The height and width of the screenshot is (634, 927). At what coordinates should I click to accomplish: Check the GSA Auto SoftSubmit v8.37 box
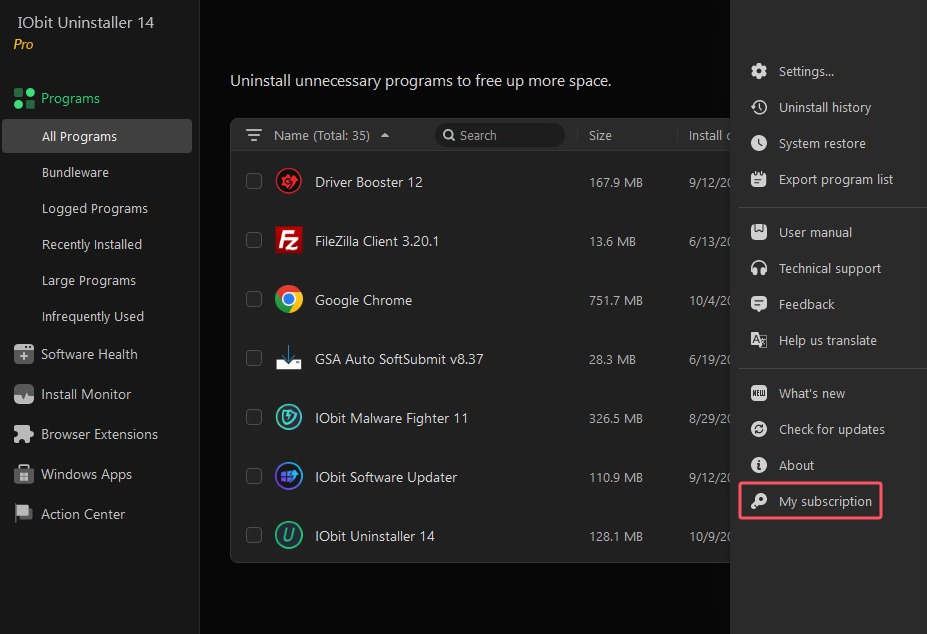pyautogui.click(x=254, y=358)
